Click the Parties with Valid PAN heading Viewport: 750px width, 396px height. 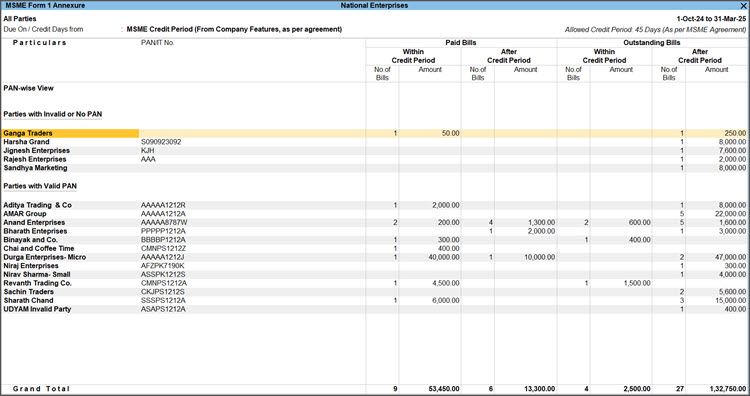click(40, 186)
